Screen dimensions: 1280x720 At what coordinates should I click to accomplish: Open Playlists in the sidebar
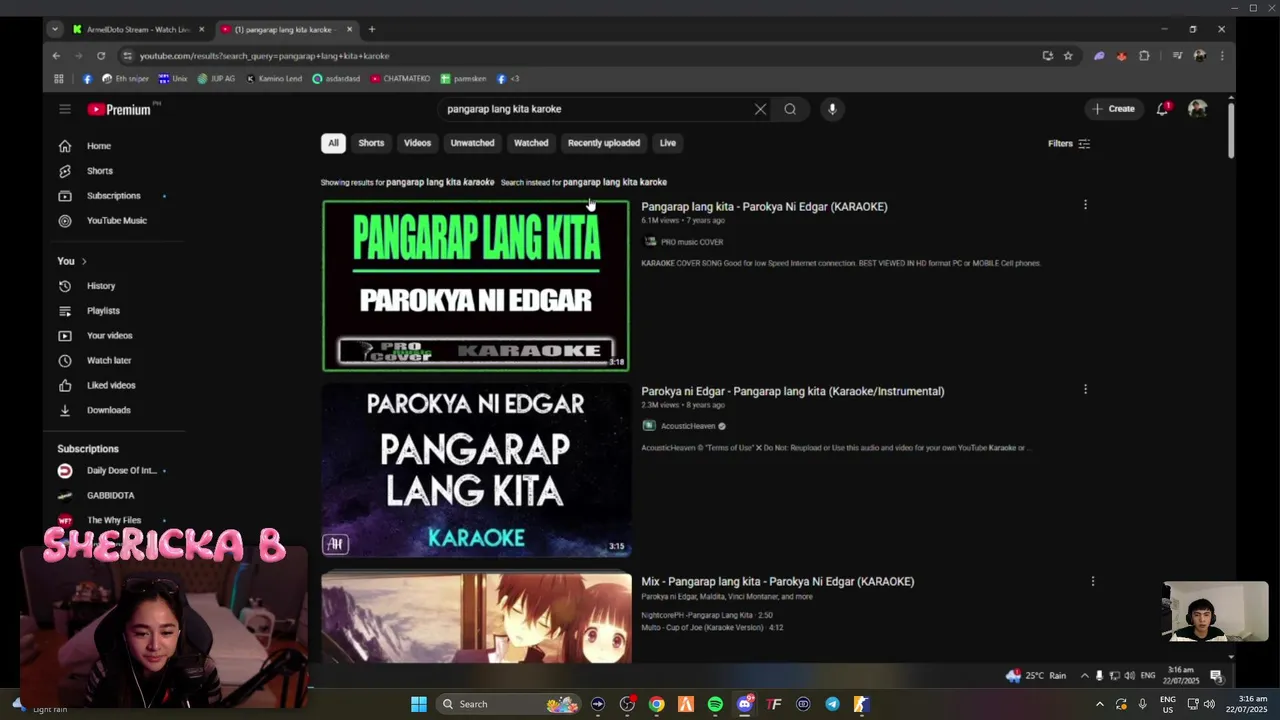103,311
